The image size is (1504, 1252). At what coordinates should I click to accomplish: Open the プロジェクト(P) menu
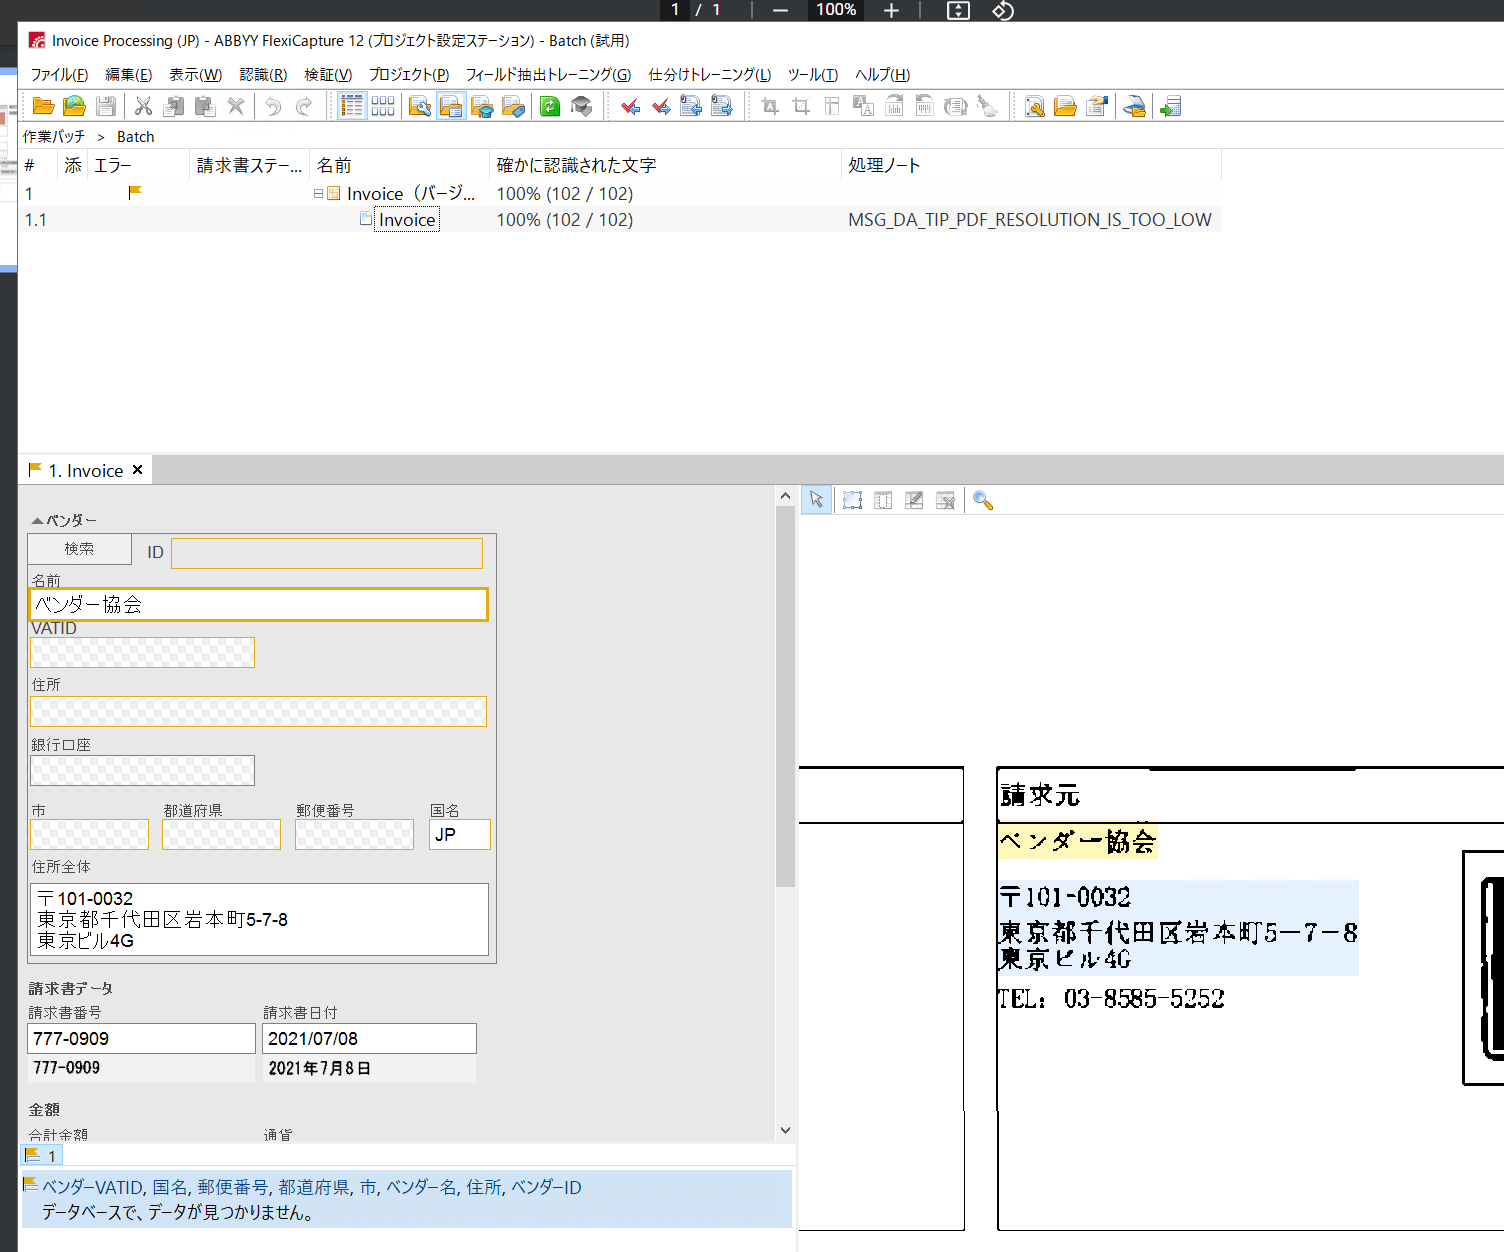408,75
